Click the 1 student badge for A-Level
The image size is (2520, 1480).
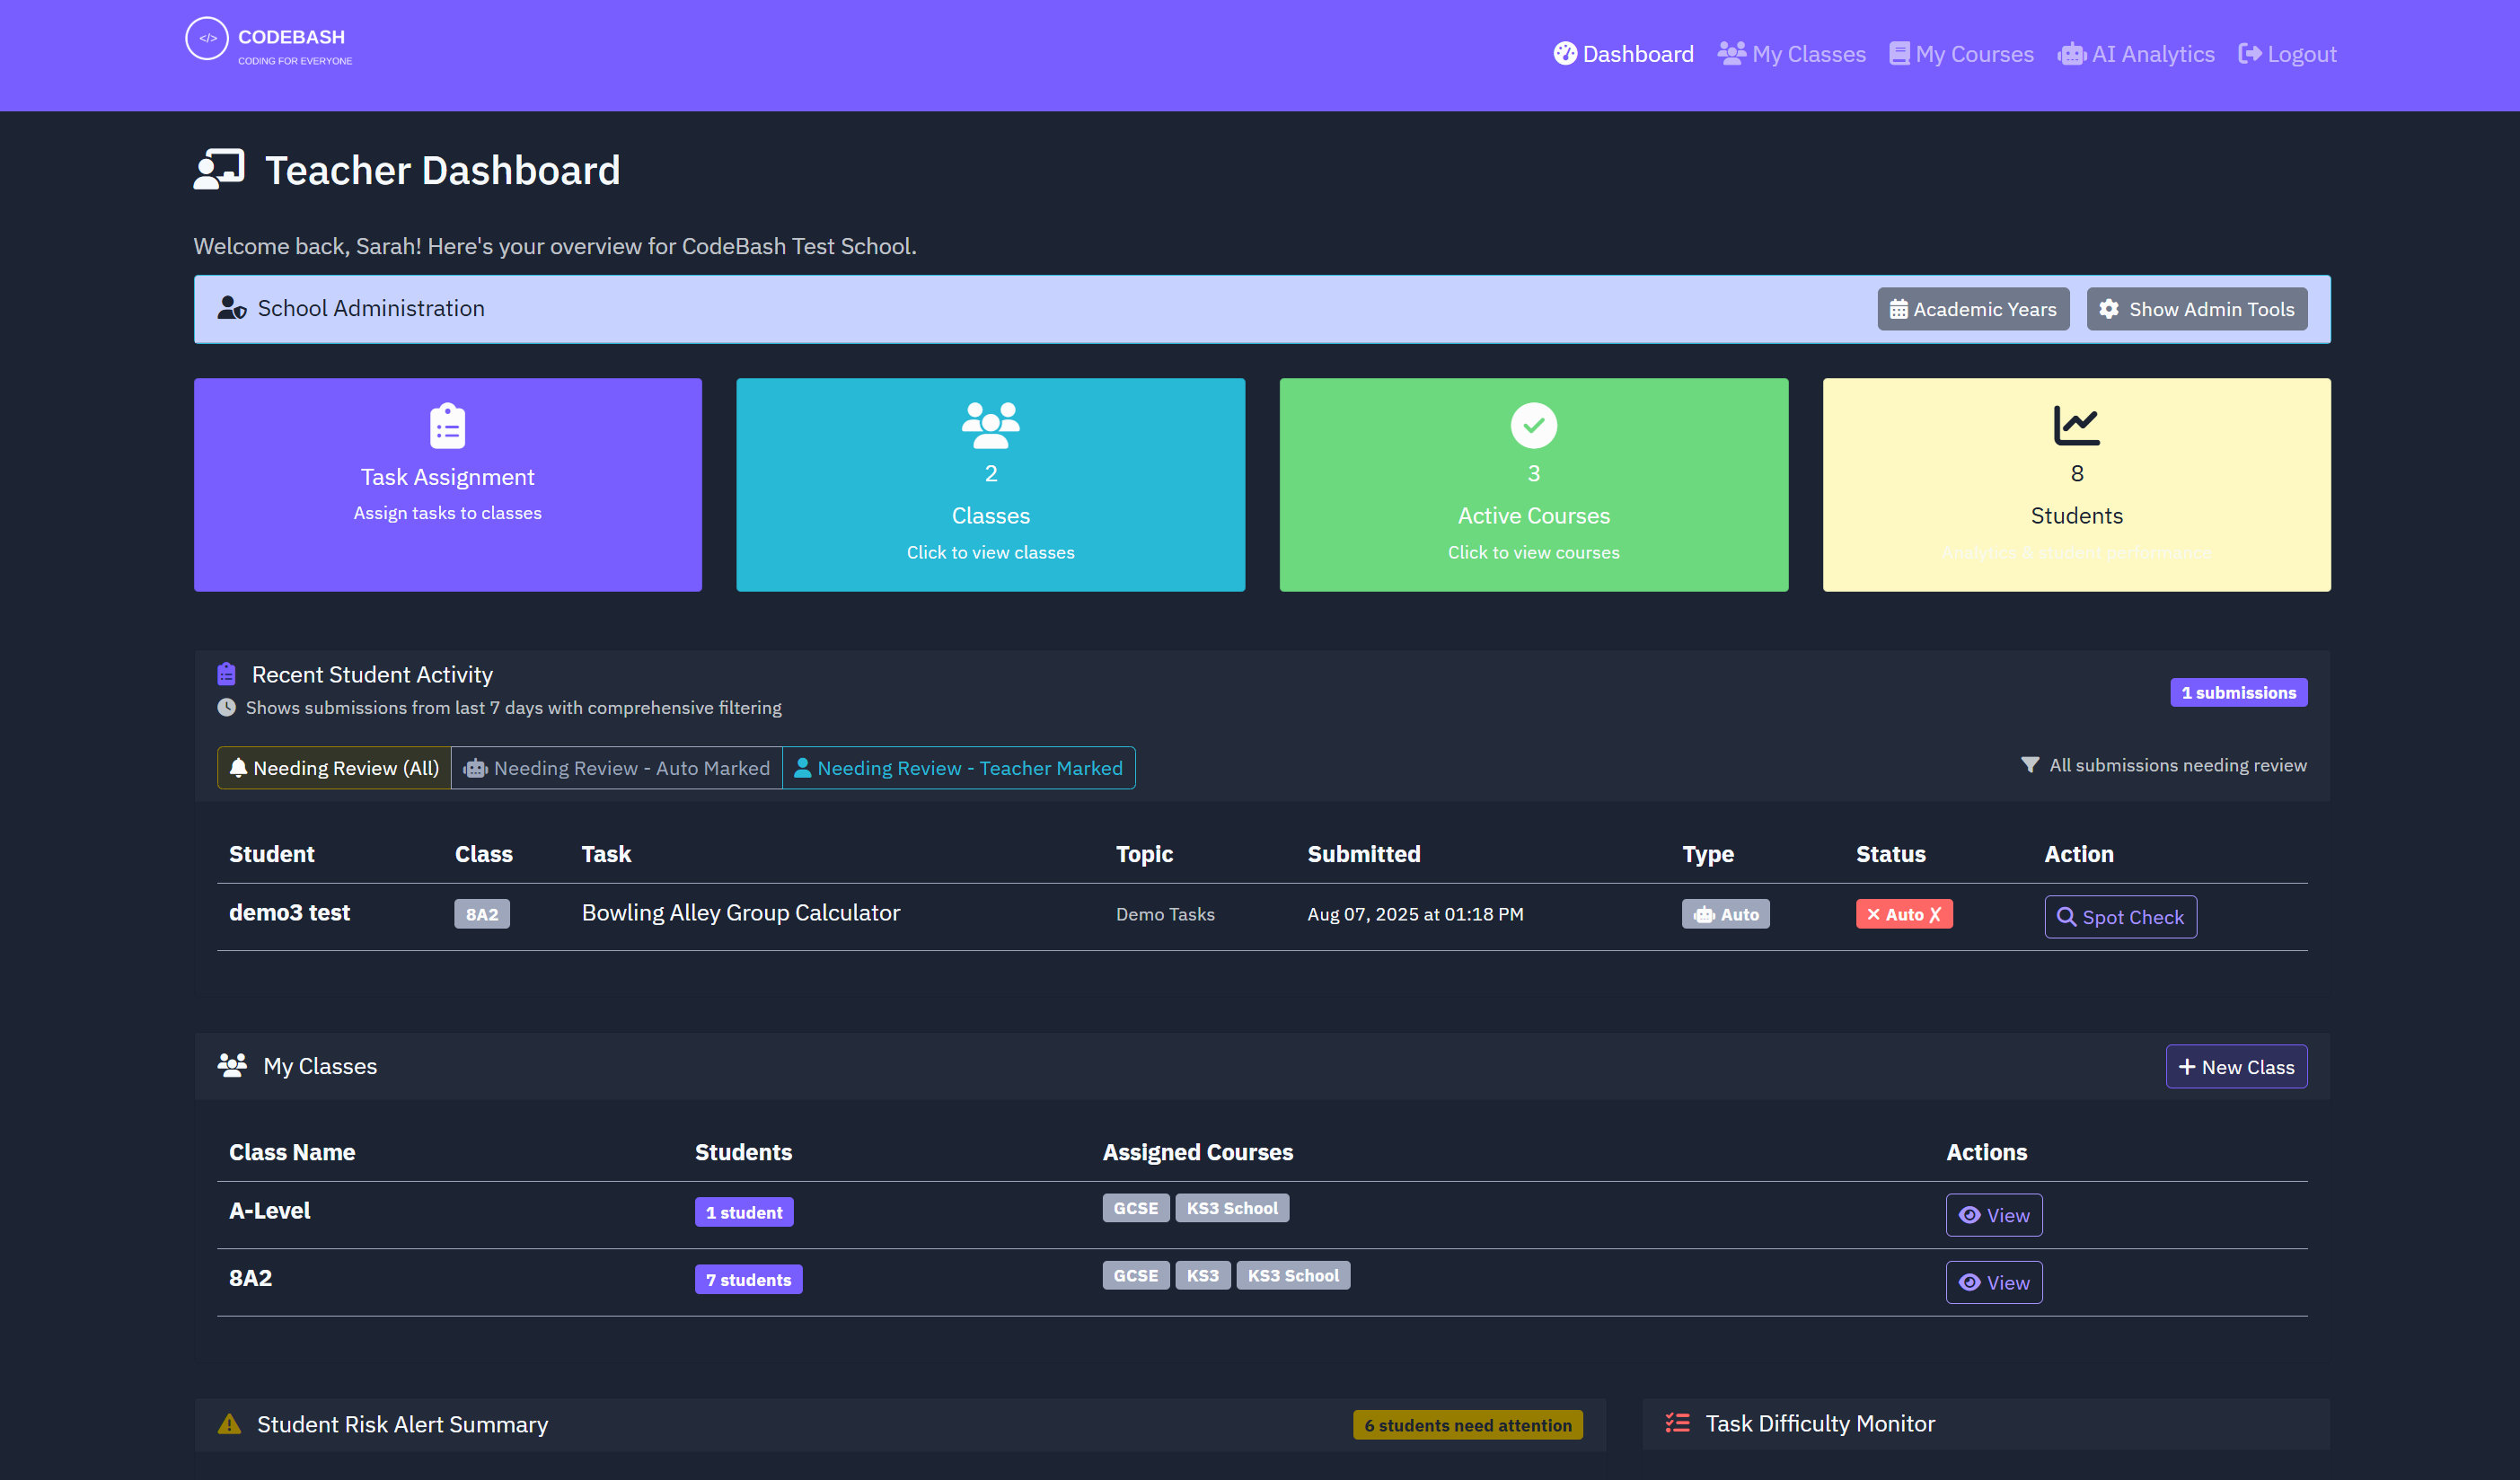coord(744,1212)
